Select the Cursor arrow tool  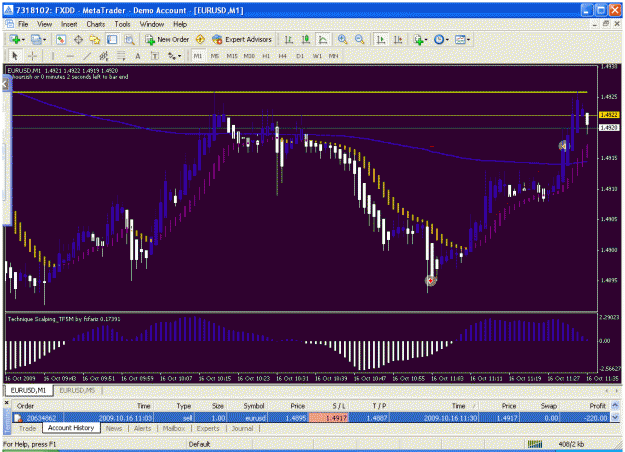click(15, 56)
